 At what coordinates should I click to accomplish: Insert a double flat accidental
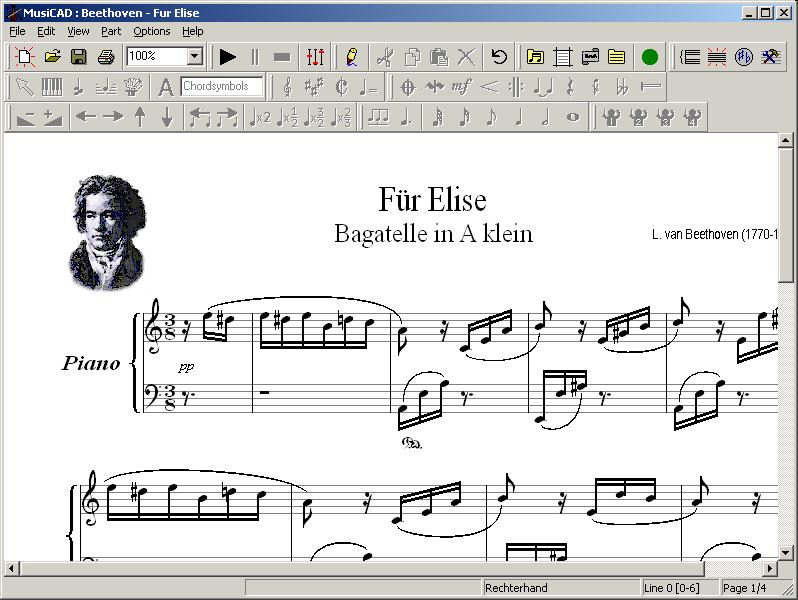point(622,87)
